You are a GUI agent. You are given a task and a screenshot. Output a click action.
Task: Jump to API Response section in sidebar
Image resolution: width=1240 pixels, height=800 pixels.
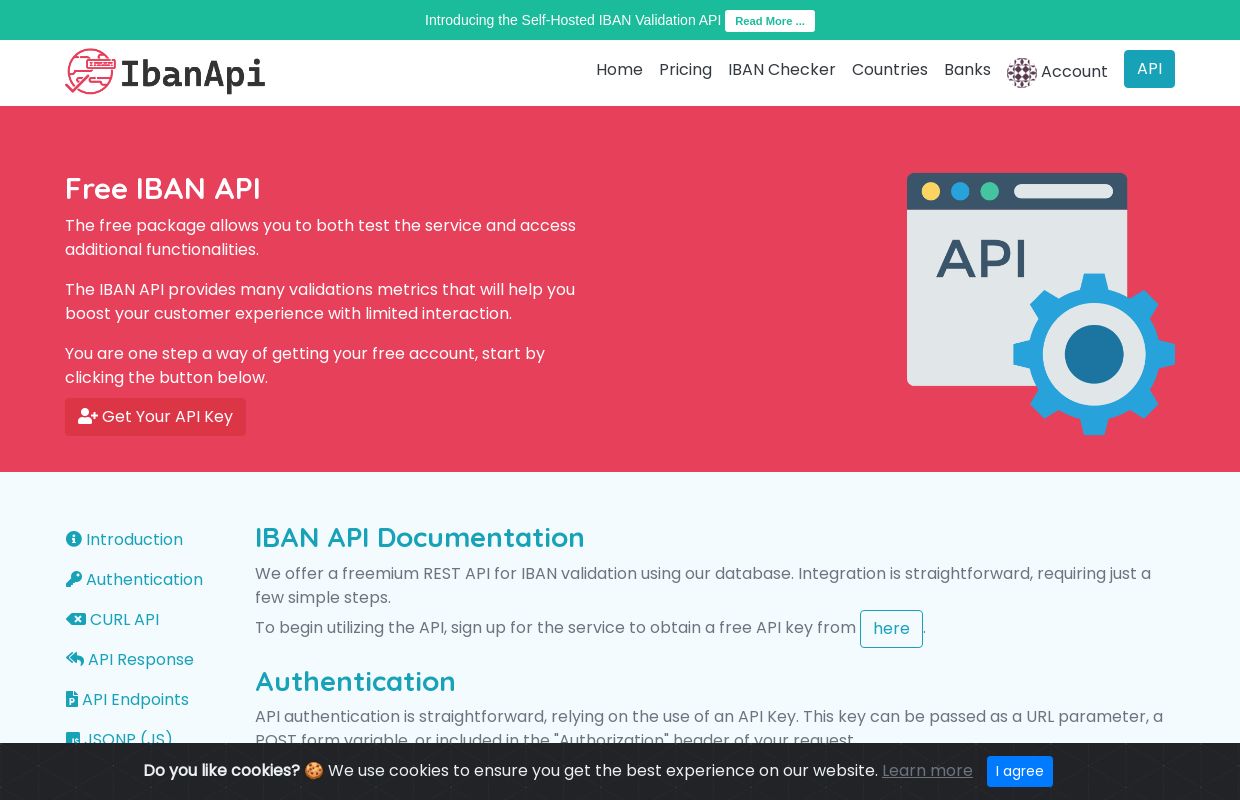click(x=130, y=659)
